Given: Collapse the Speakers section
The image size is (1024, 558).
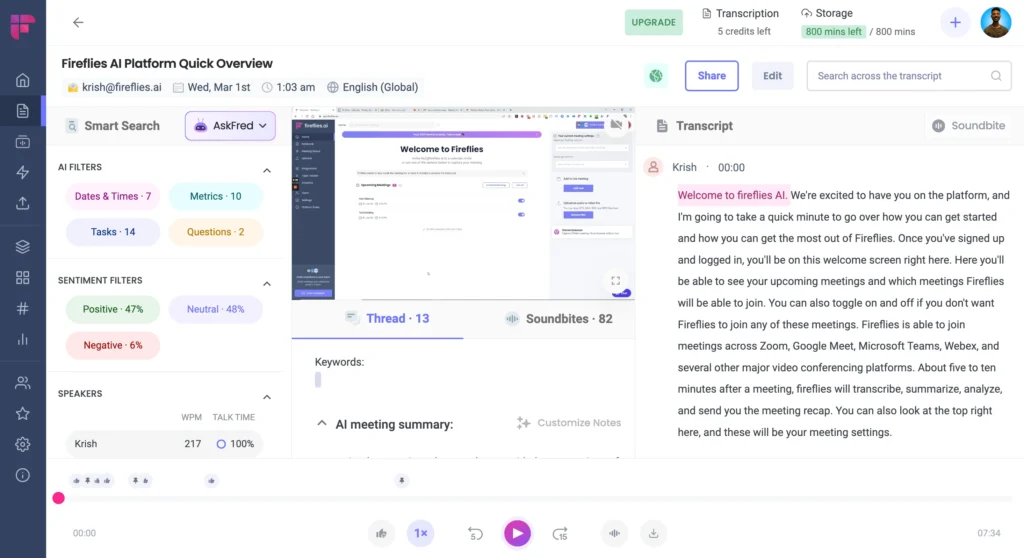Looking at the screenshot, I should (x=267, y=397).
